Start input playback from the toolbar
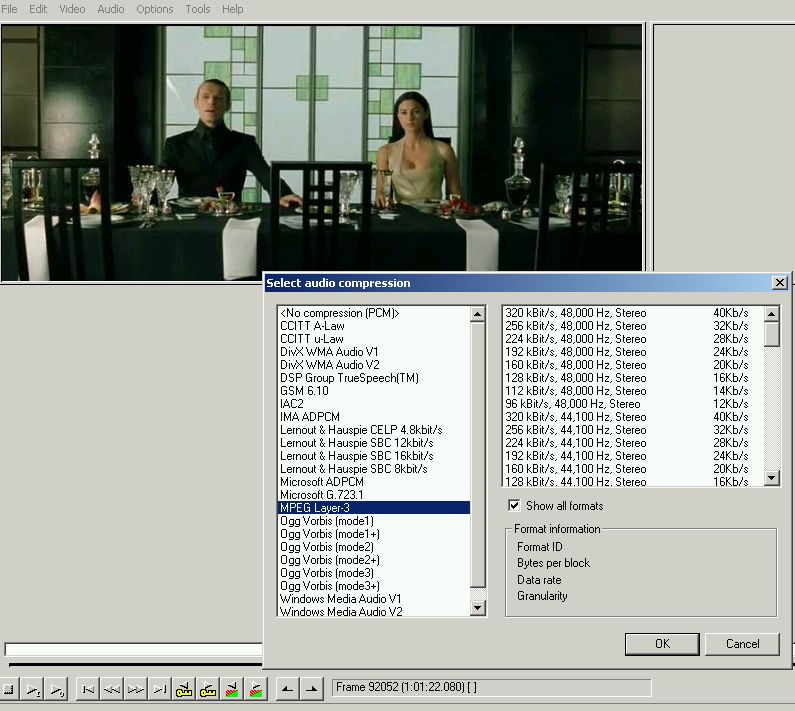 [33, 689]
